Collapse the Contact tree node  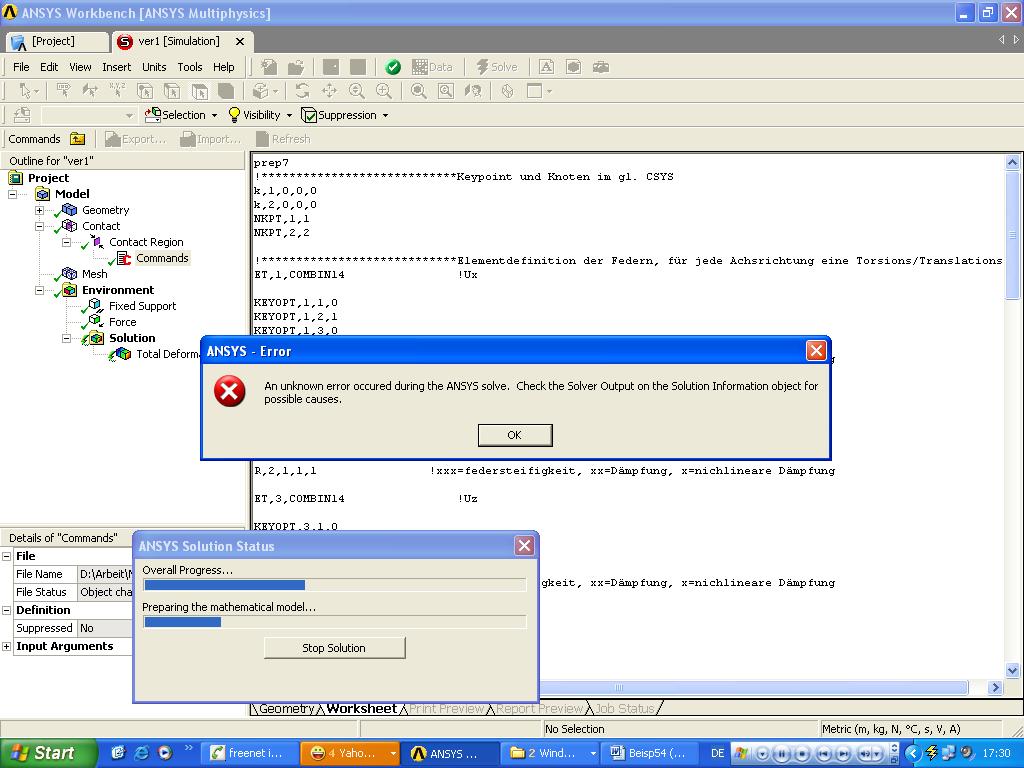[39, 226]
